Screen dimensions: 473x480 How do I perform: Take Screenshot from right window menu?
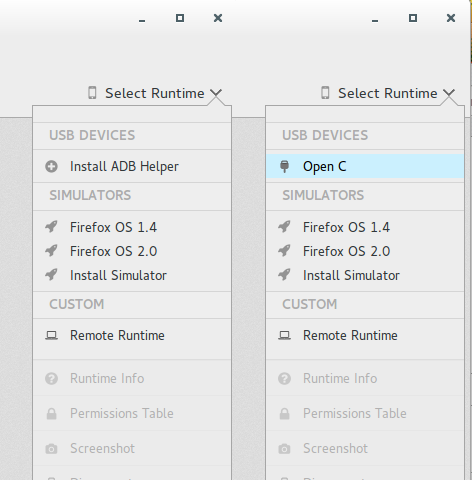pyautogui.click(x=365, y=449)
